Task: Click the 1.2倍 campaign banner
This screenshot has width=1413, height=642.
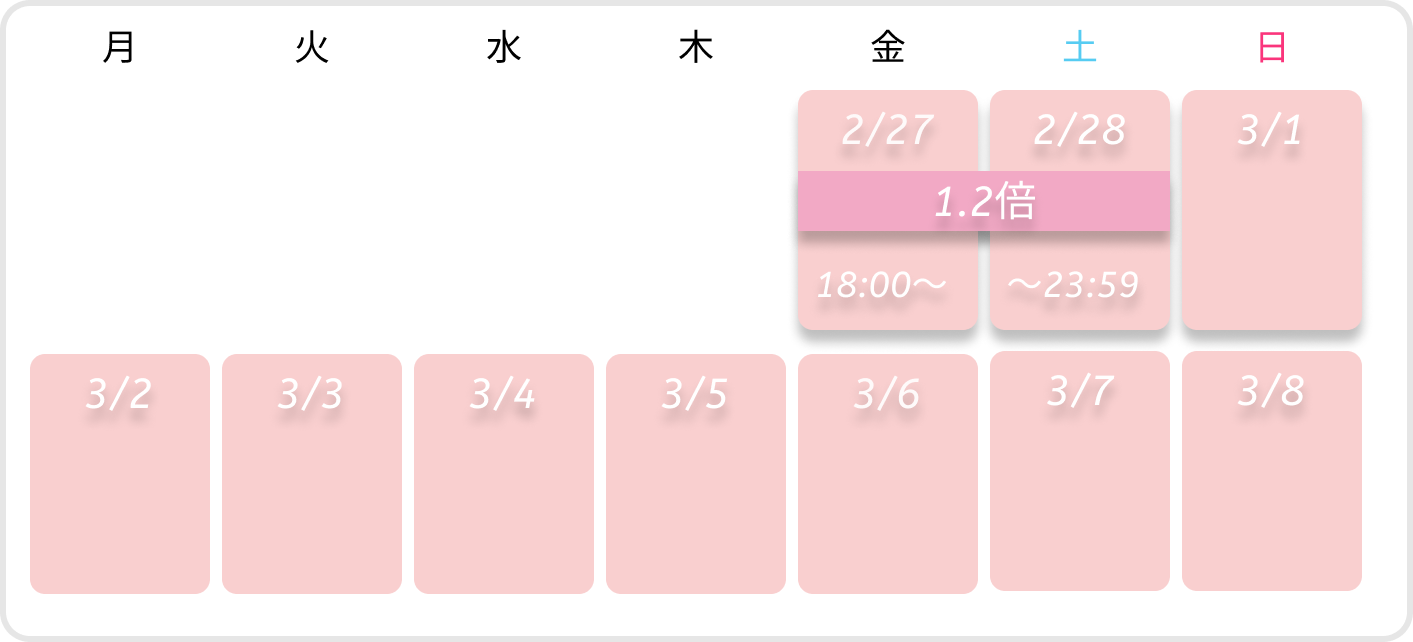Action: pyautogui.click(x=984, y=201)
